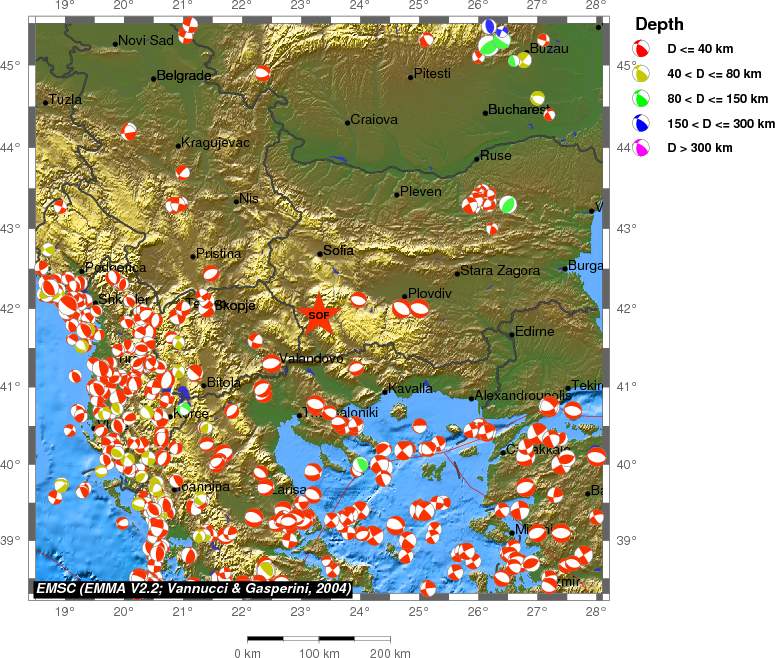Click the Valandovo city label
This screenshot has height=658, width=775.
[311, 358]
